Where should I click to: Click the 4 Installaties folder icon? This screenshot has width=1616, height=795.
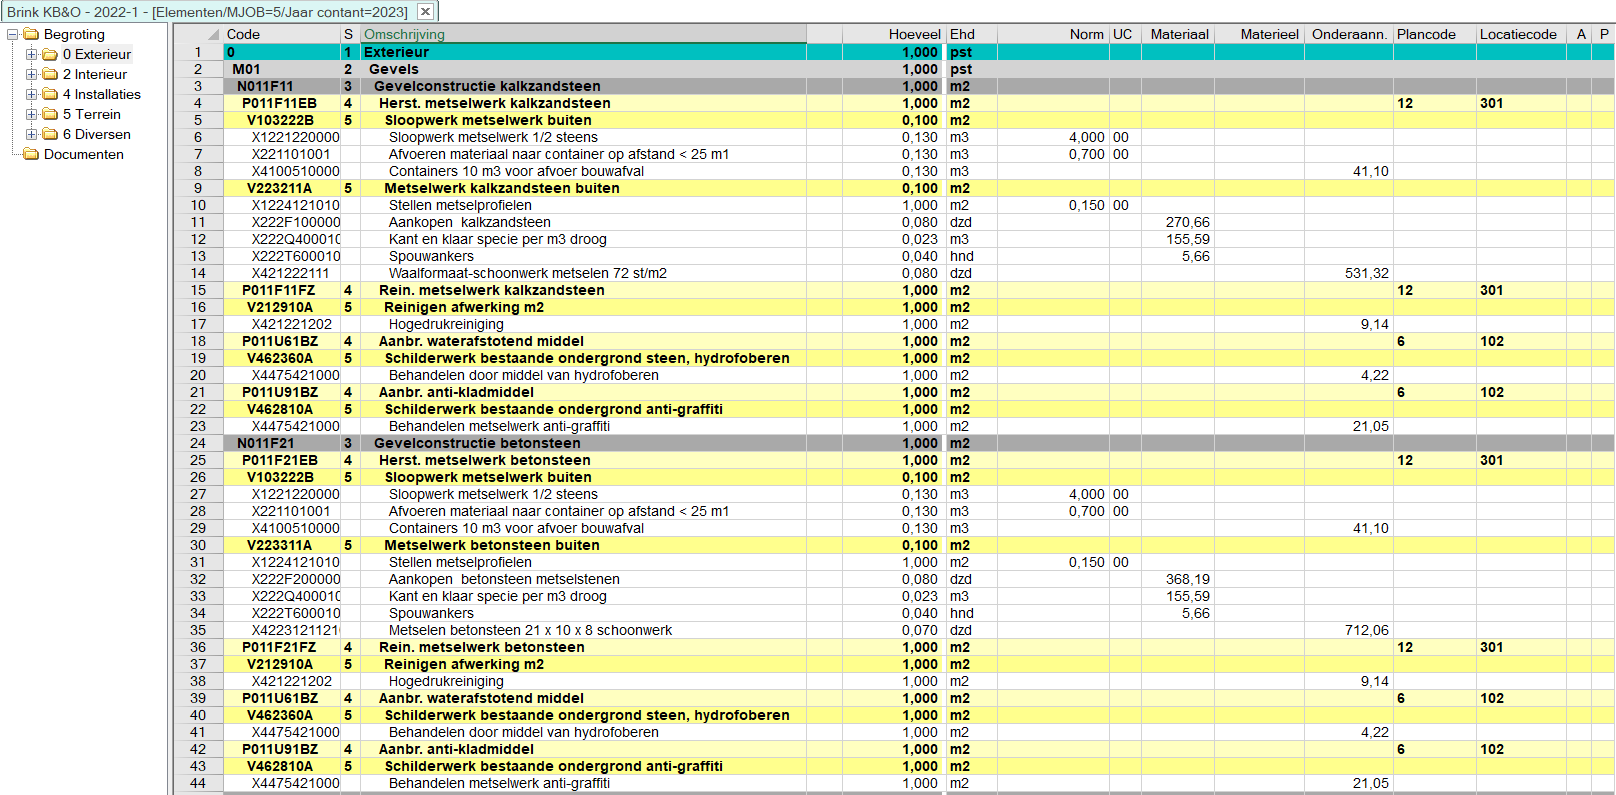(x=50, y=94)
